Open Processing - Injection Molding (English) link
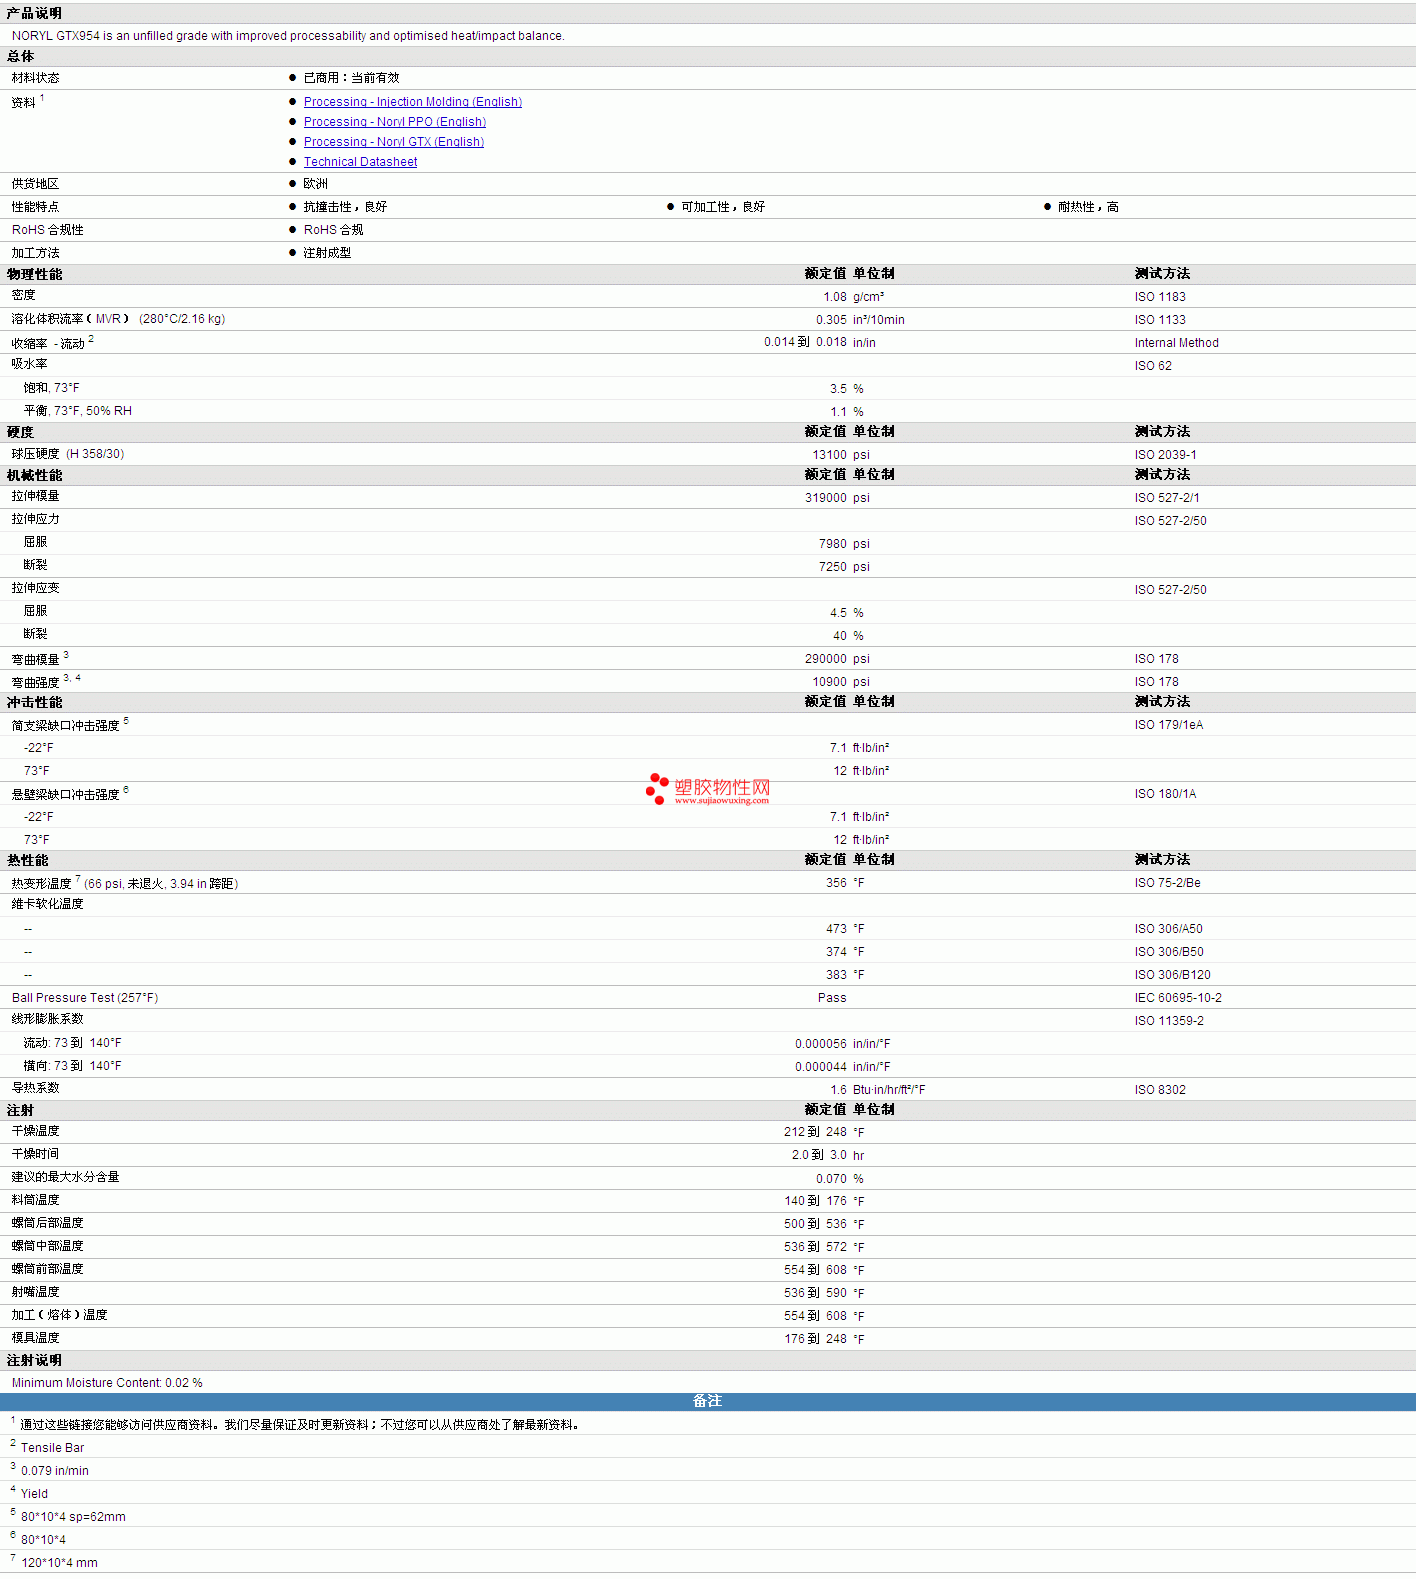The image size is (1416, 1579). [x=412, y=102]
